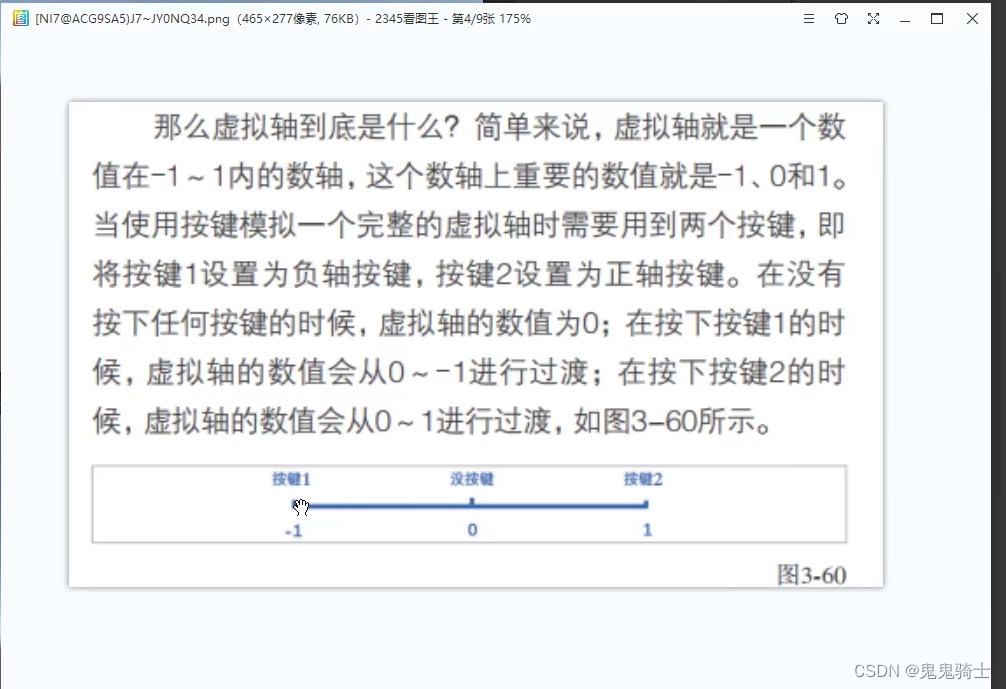The image size is (1006, 689).
Task: Minimize the image viewer window
Action: pos(905,20)
